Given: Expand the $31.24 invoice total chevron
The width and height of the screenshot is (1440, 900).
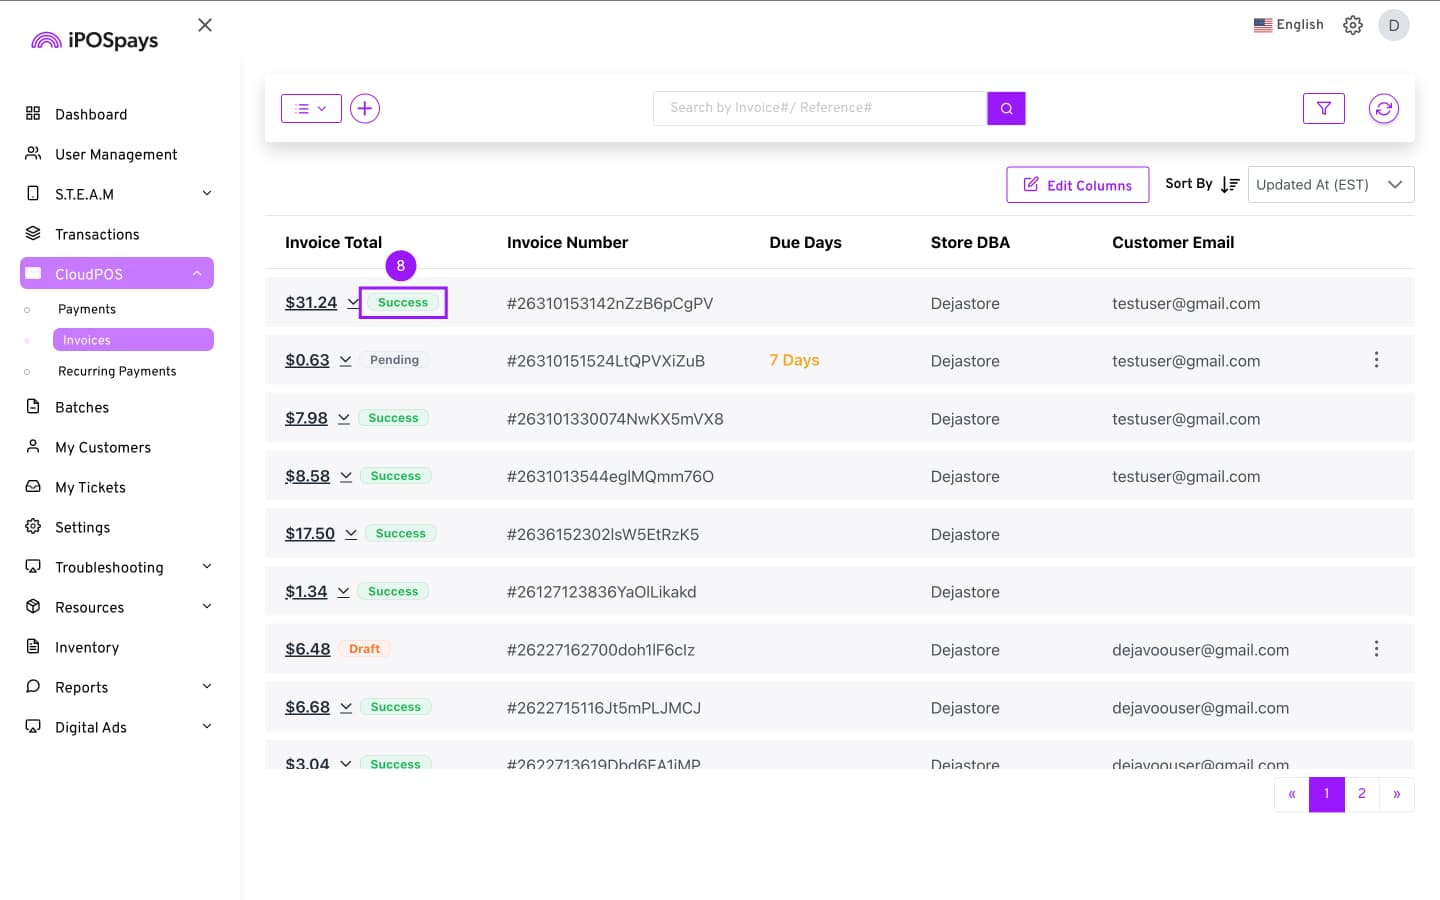Looking at the screenshot, I should [352, 302].
